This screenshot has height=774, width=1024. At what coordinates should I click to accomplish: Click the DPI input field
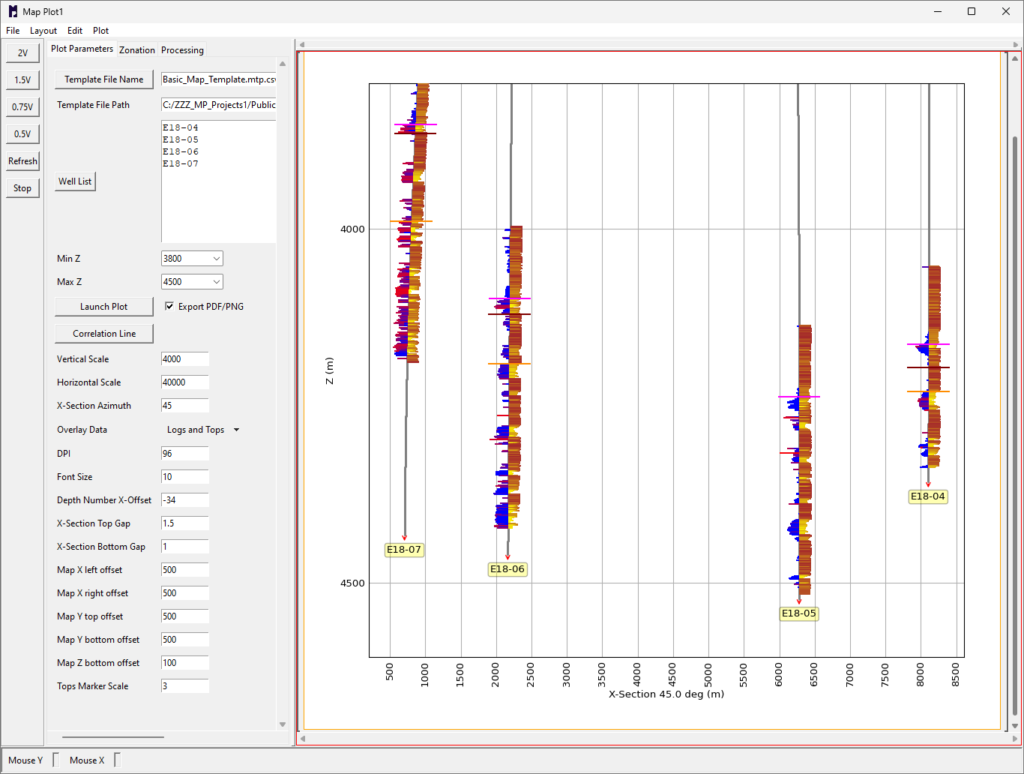coord(185,453)
